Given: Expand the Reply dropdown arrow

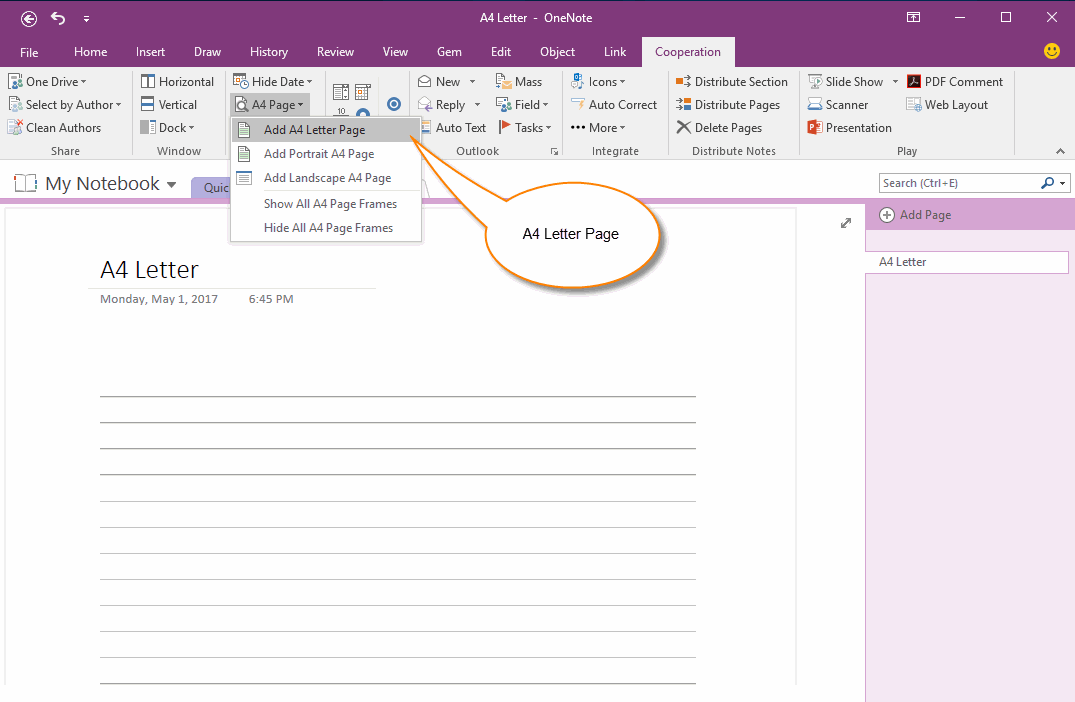Looking at the screenshot, I should click(477, 105).
